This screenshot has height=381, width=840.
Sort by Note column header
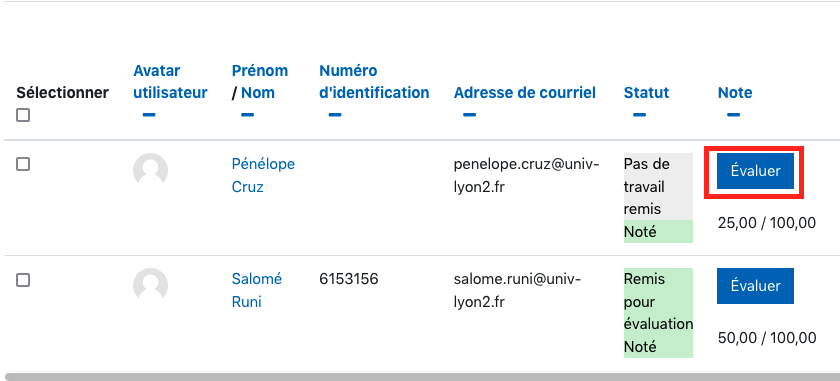[735, 93]
